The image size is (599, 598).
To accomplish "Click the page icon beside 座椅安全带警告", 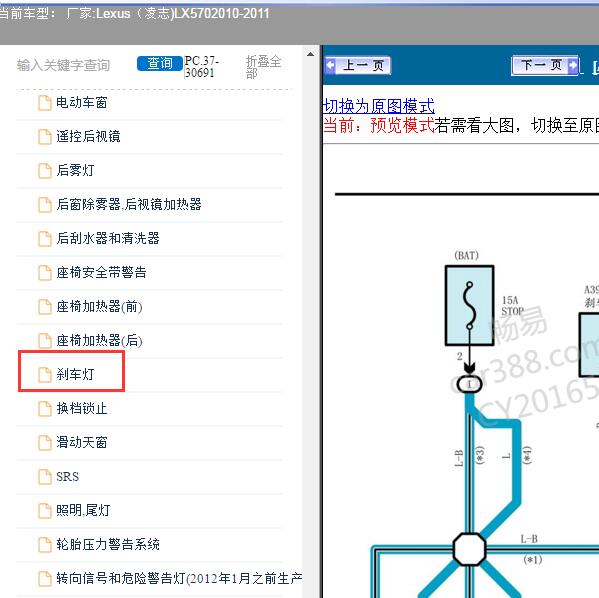I will [x=45, y=273].
